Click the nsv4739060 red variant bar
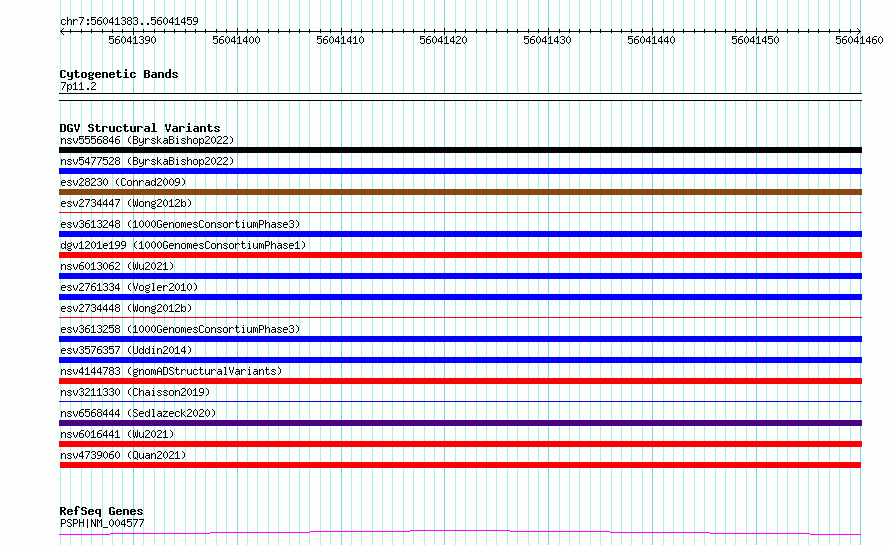890x545 pixels. pyautogui.click(x=460, y=465)
